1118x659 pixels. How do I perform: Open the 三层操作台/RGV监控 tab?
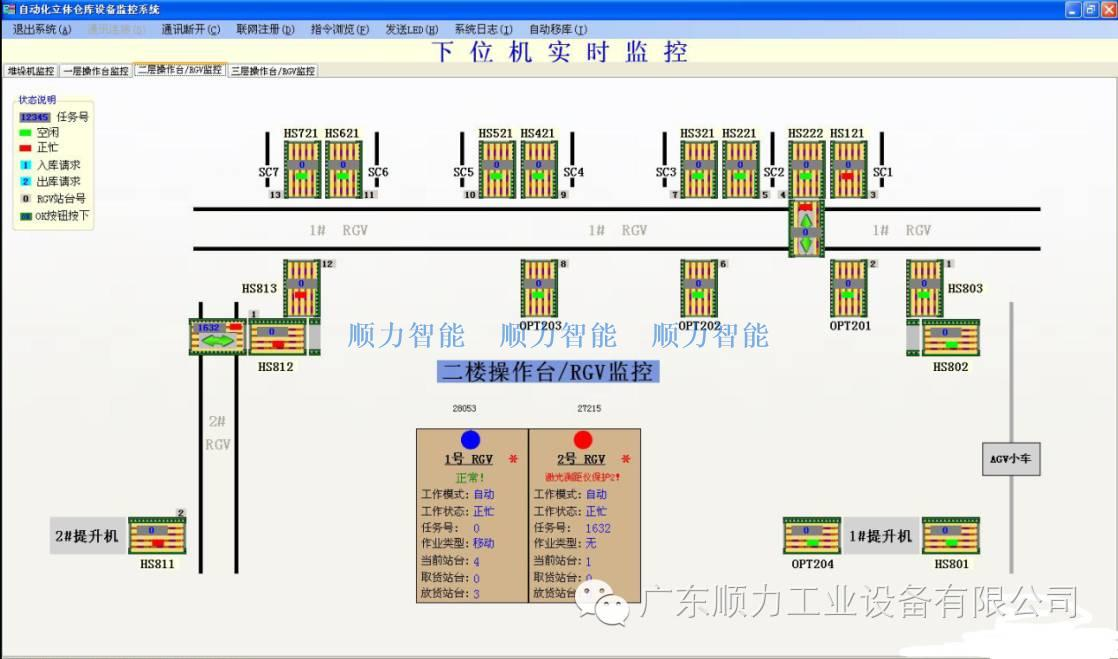tap(271, 70)
